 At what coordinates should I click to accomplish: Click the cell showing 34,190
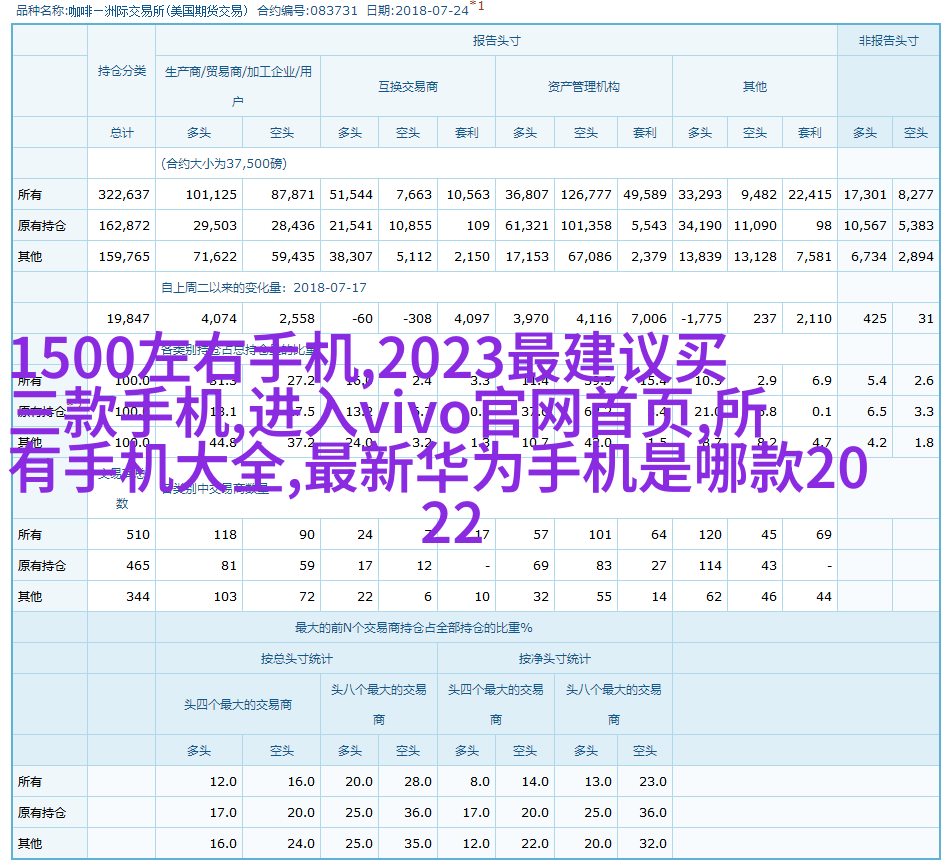click(700, 225)
